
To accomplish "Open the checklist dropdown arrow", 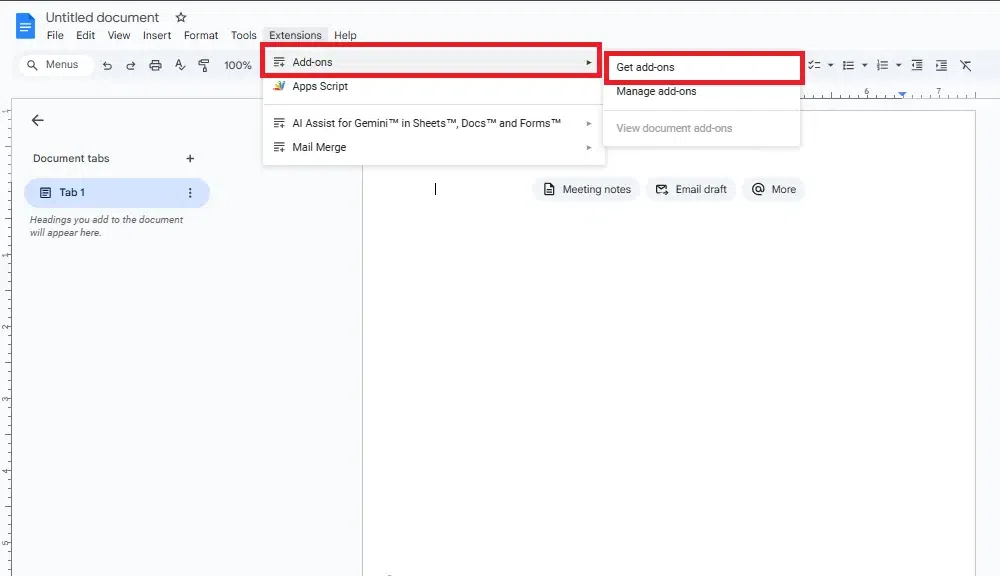I will click(830, 65).
